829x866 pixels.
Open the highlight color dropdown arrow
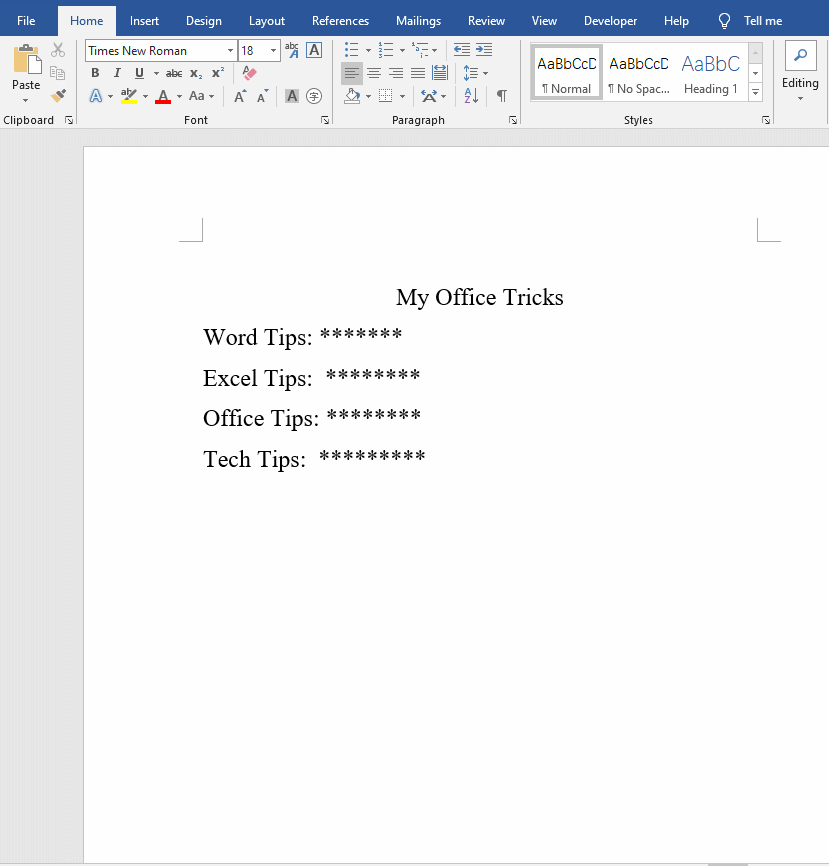click(x=145, y=97)
